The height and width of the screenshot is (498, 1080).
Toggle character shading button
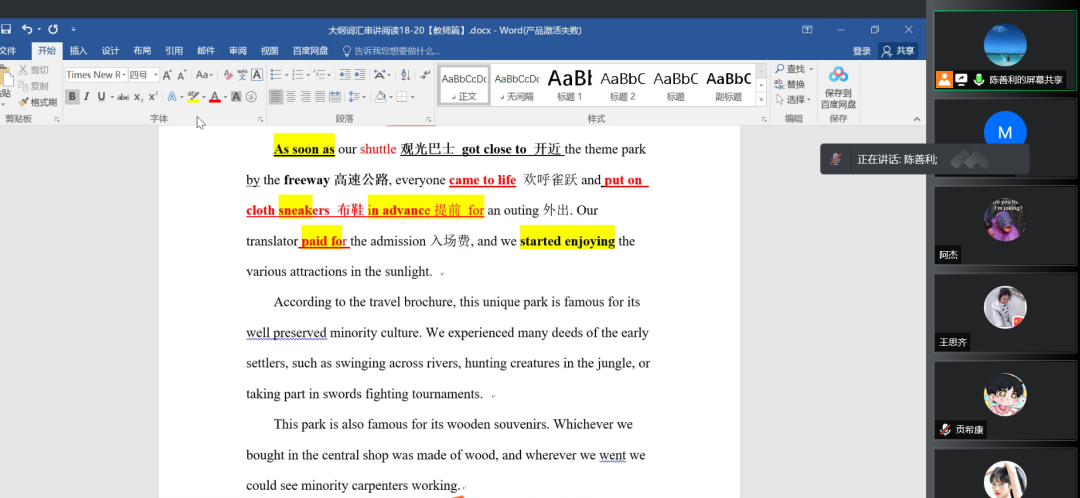236,96
